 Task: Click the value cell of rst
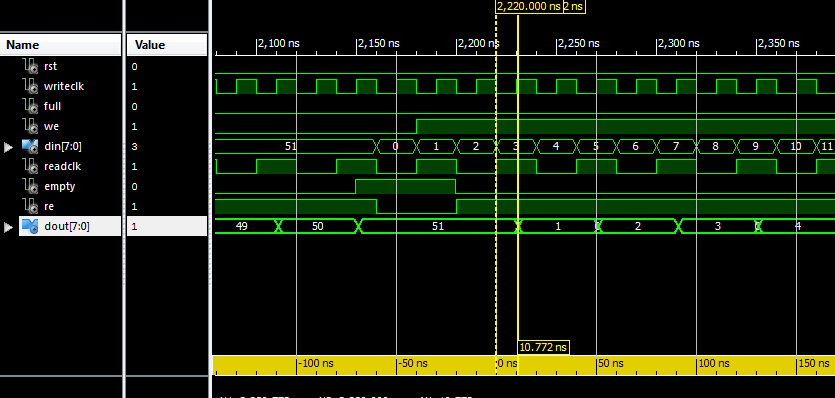167,67
